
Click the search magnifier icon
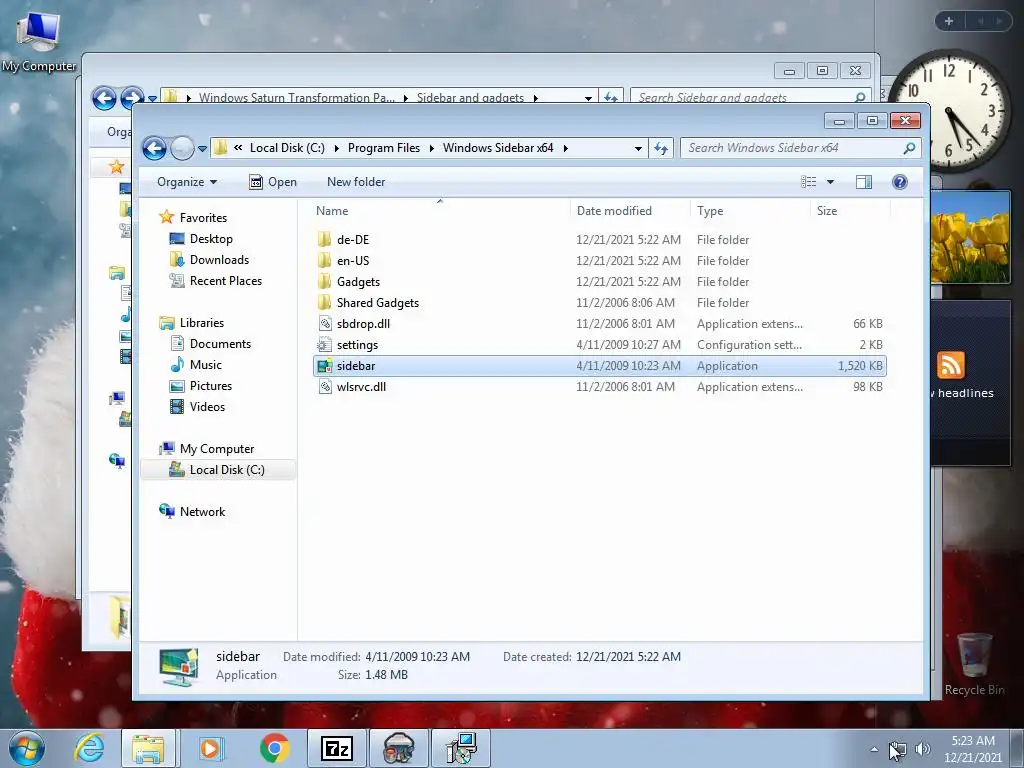909,148
